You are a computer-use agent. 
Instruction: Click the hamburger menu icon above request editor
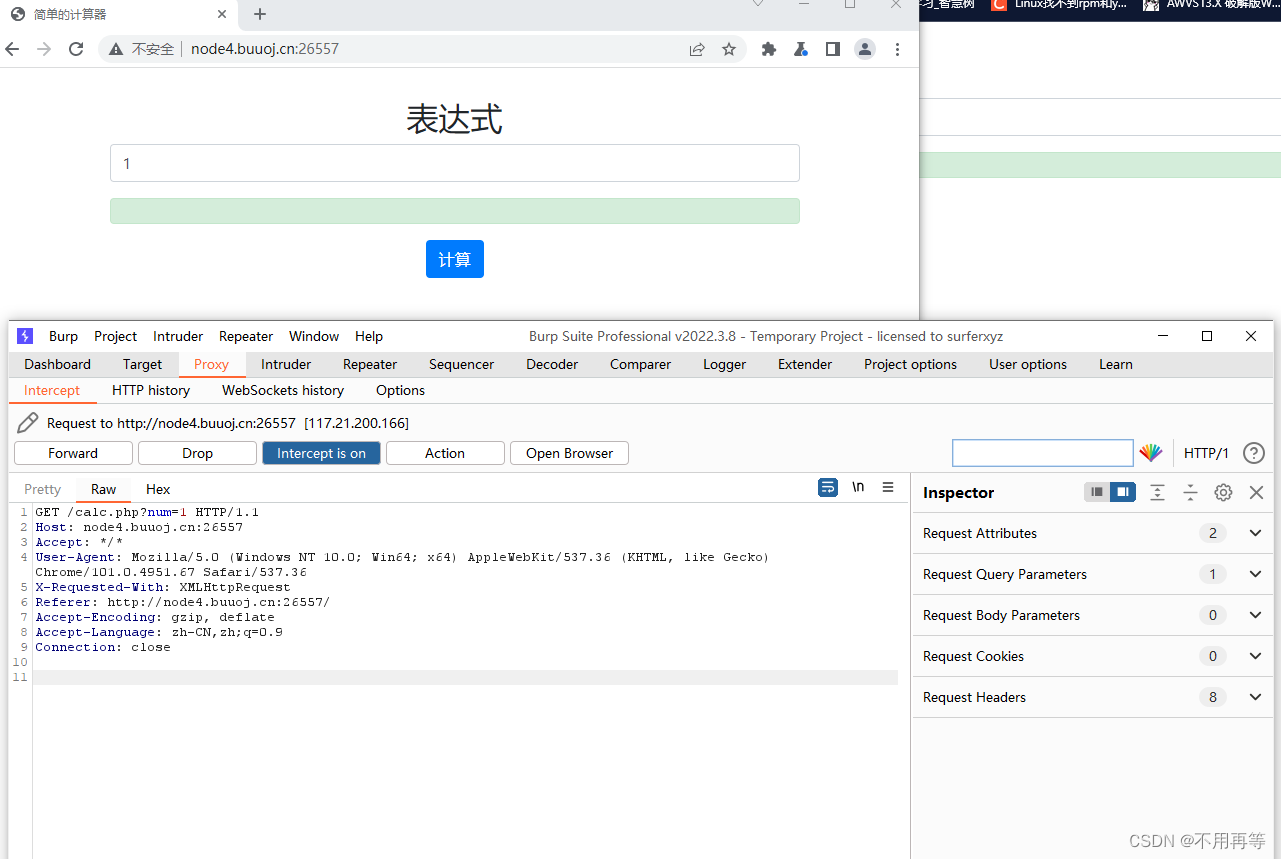(x=888, y=487)
